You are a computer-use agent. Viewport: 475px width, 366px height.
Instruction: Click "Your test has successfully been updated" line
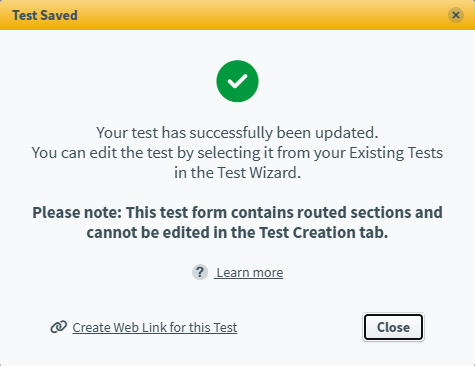pyautogui.click(x=237, y=133)
